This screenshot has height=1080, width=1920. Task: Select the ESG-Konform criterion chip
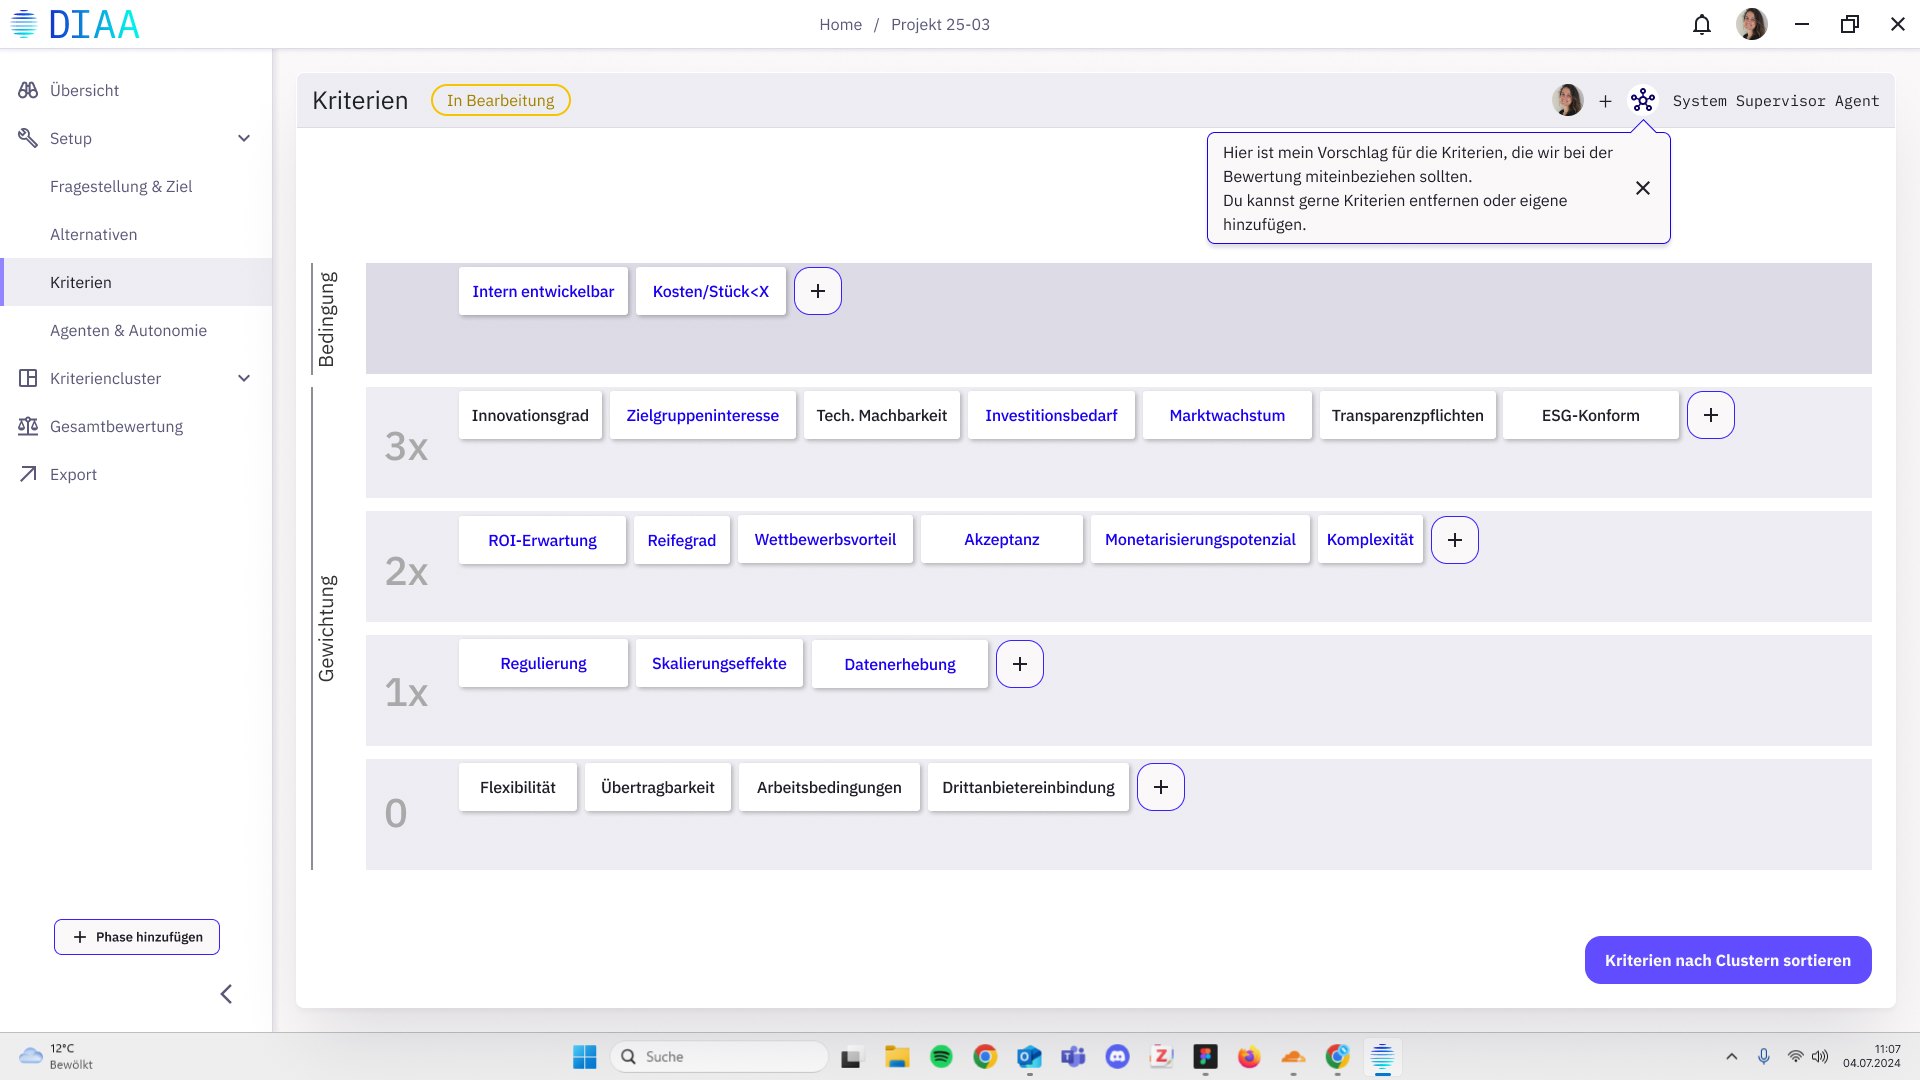point(1590,415)
